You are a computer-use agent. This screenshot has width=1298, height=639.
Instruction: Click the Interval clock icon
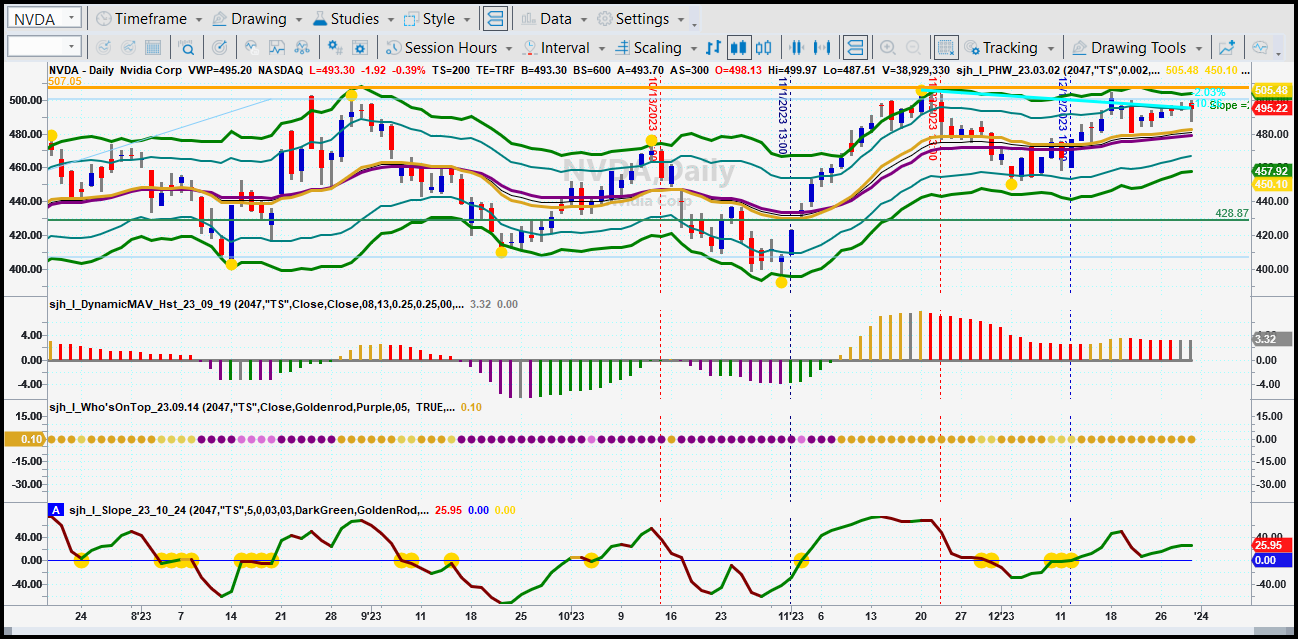(x=529, y=48)
